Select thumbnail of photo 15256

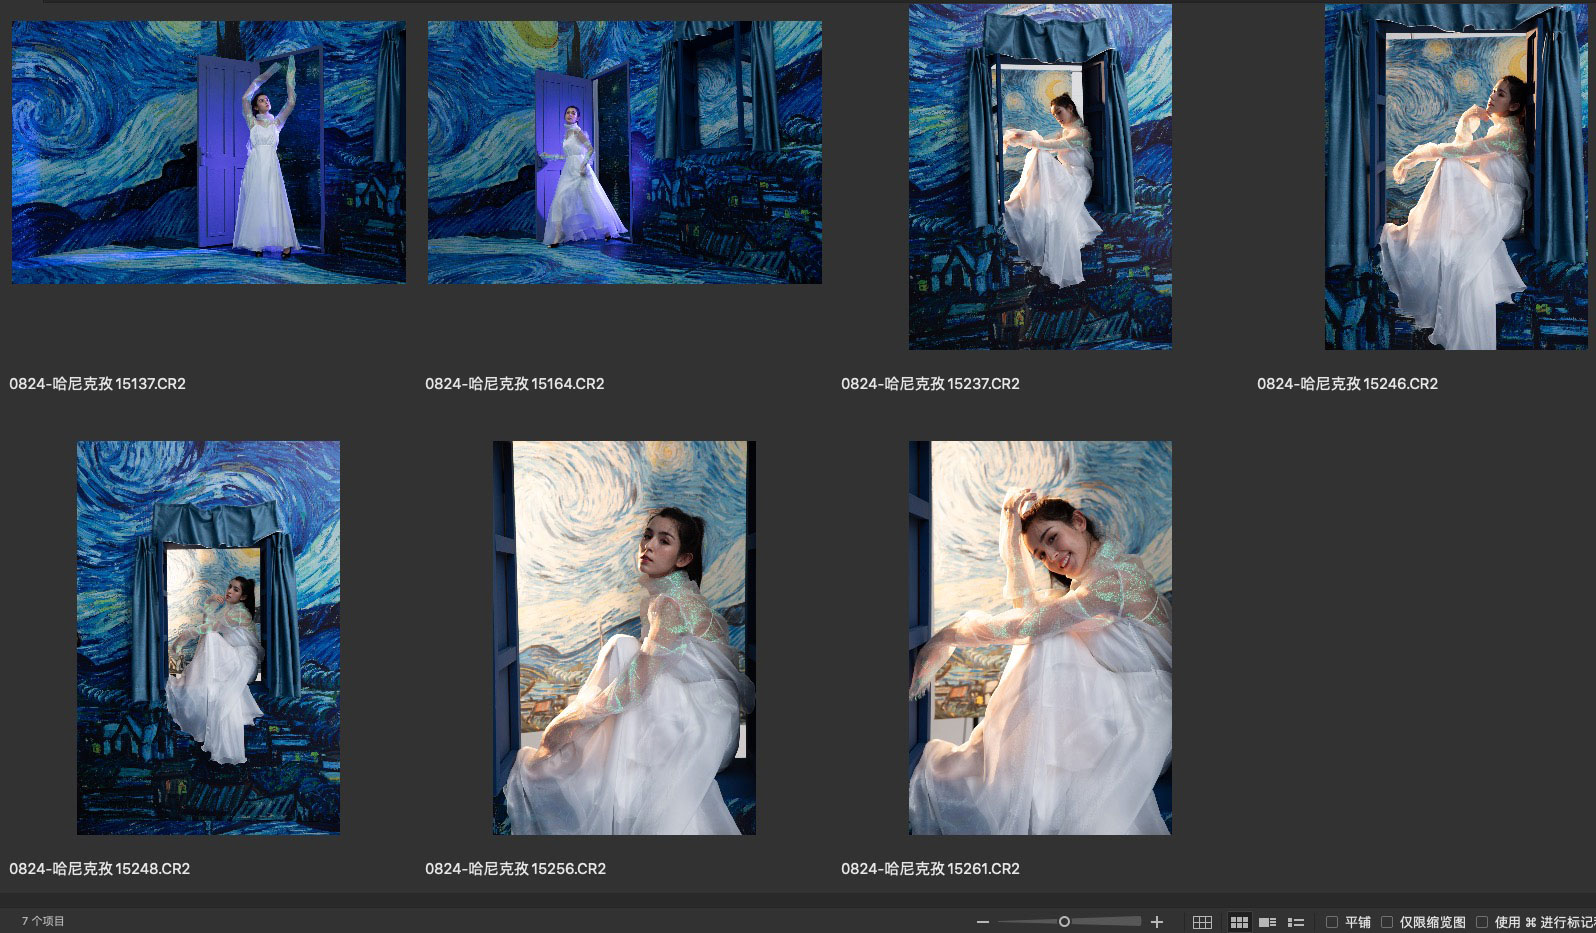point(624,638)
